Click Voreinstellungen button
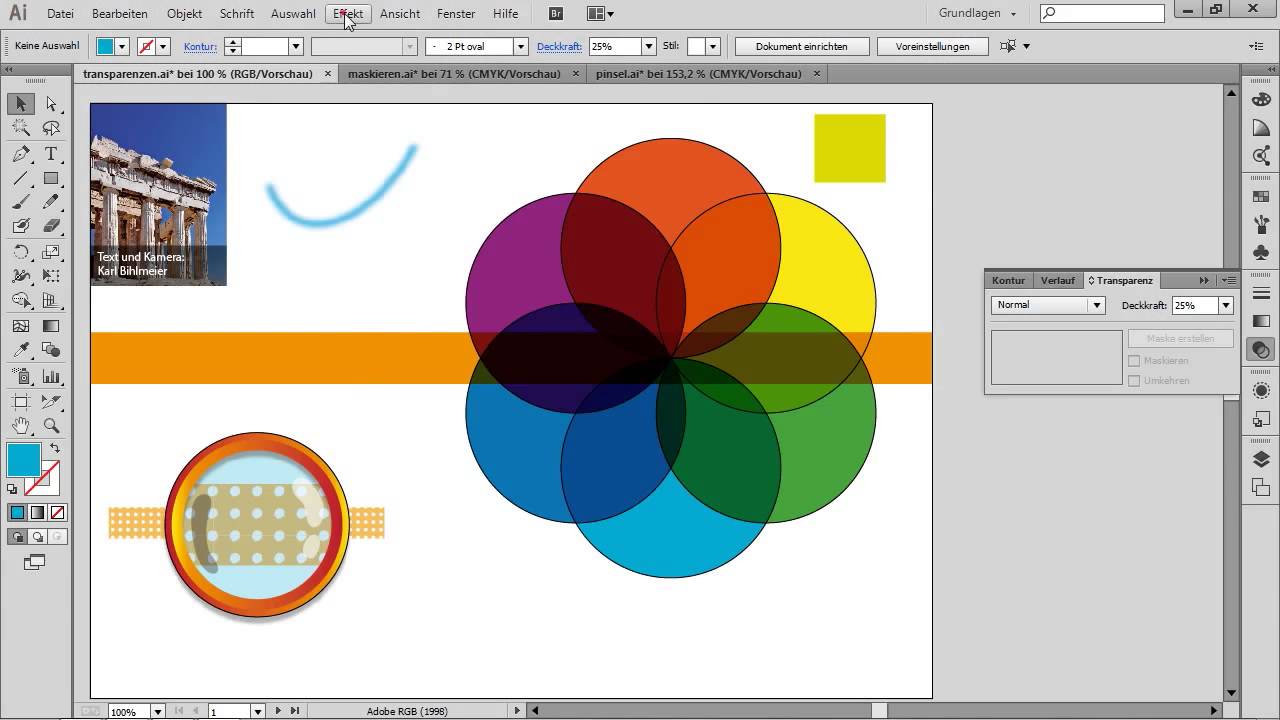Screen dimensions: 1280x720 click(x=933, y=46)
